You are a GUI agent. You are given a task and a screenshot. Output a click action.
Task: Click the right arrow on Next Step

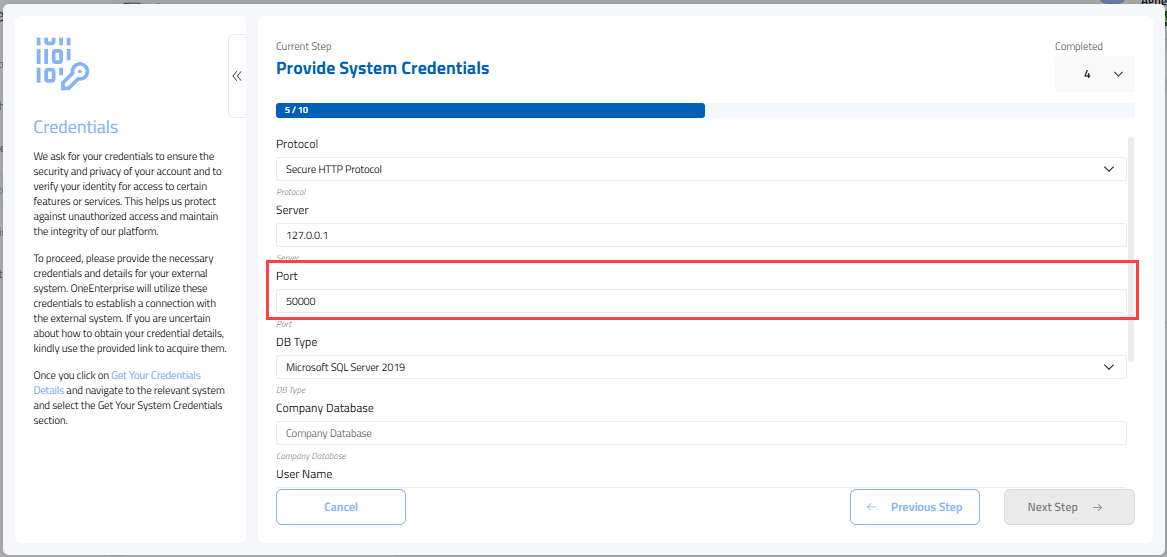click(x=1097, y=507)
